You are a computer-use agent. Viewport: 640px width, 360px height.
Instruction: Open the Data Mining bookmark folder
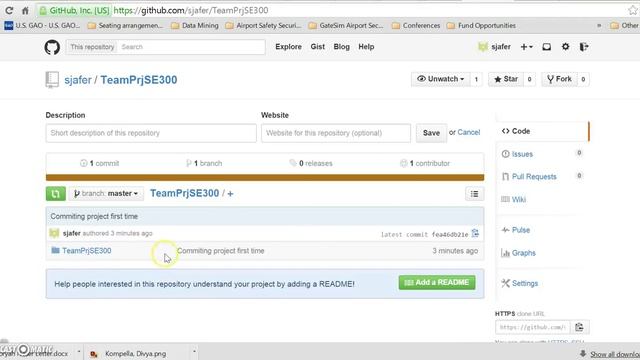195,25
